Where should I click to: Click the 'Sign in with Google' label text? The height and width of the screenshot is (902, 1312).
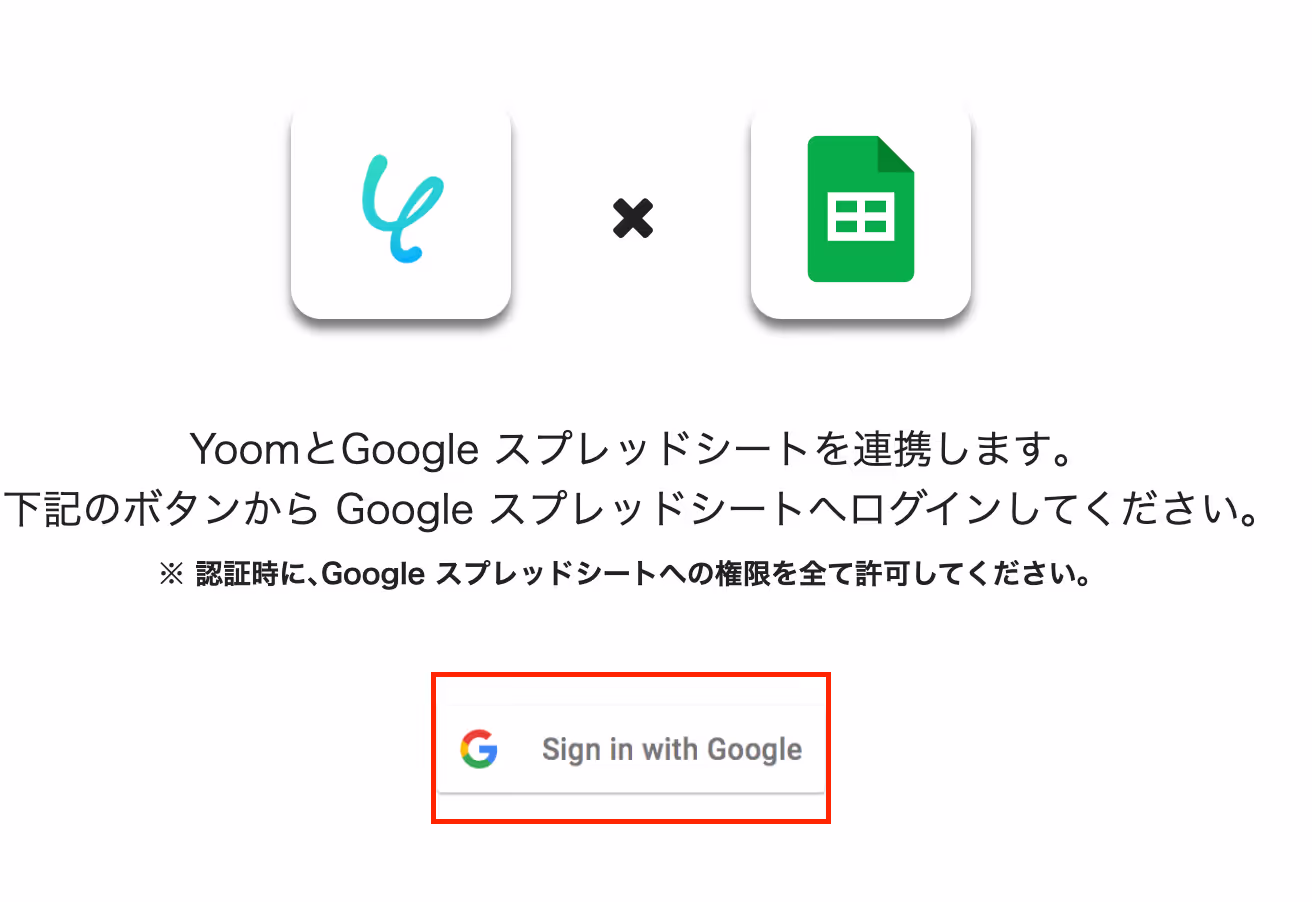click(x=672, y=750)
